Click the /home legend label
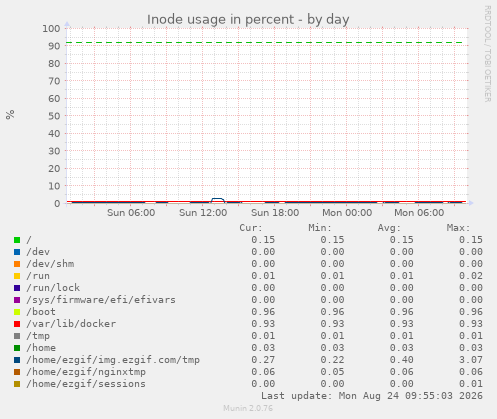The height and width of the screenshot is (419, 497). [x=41, y=348]
